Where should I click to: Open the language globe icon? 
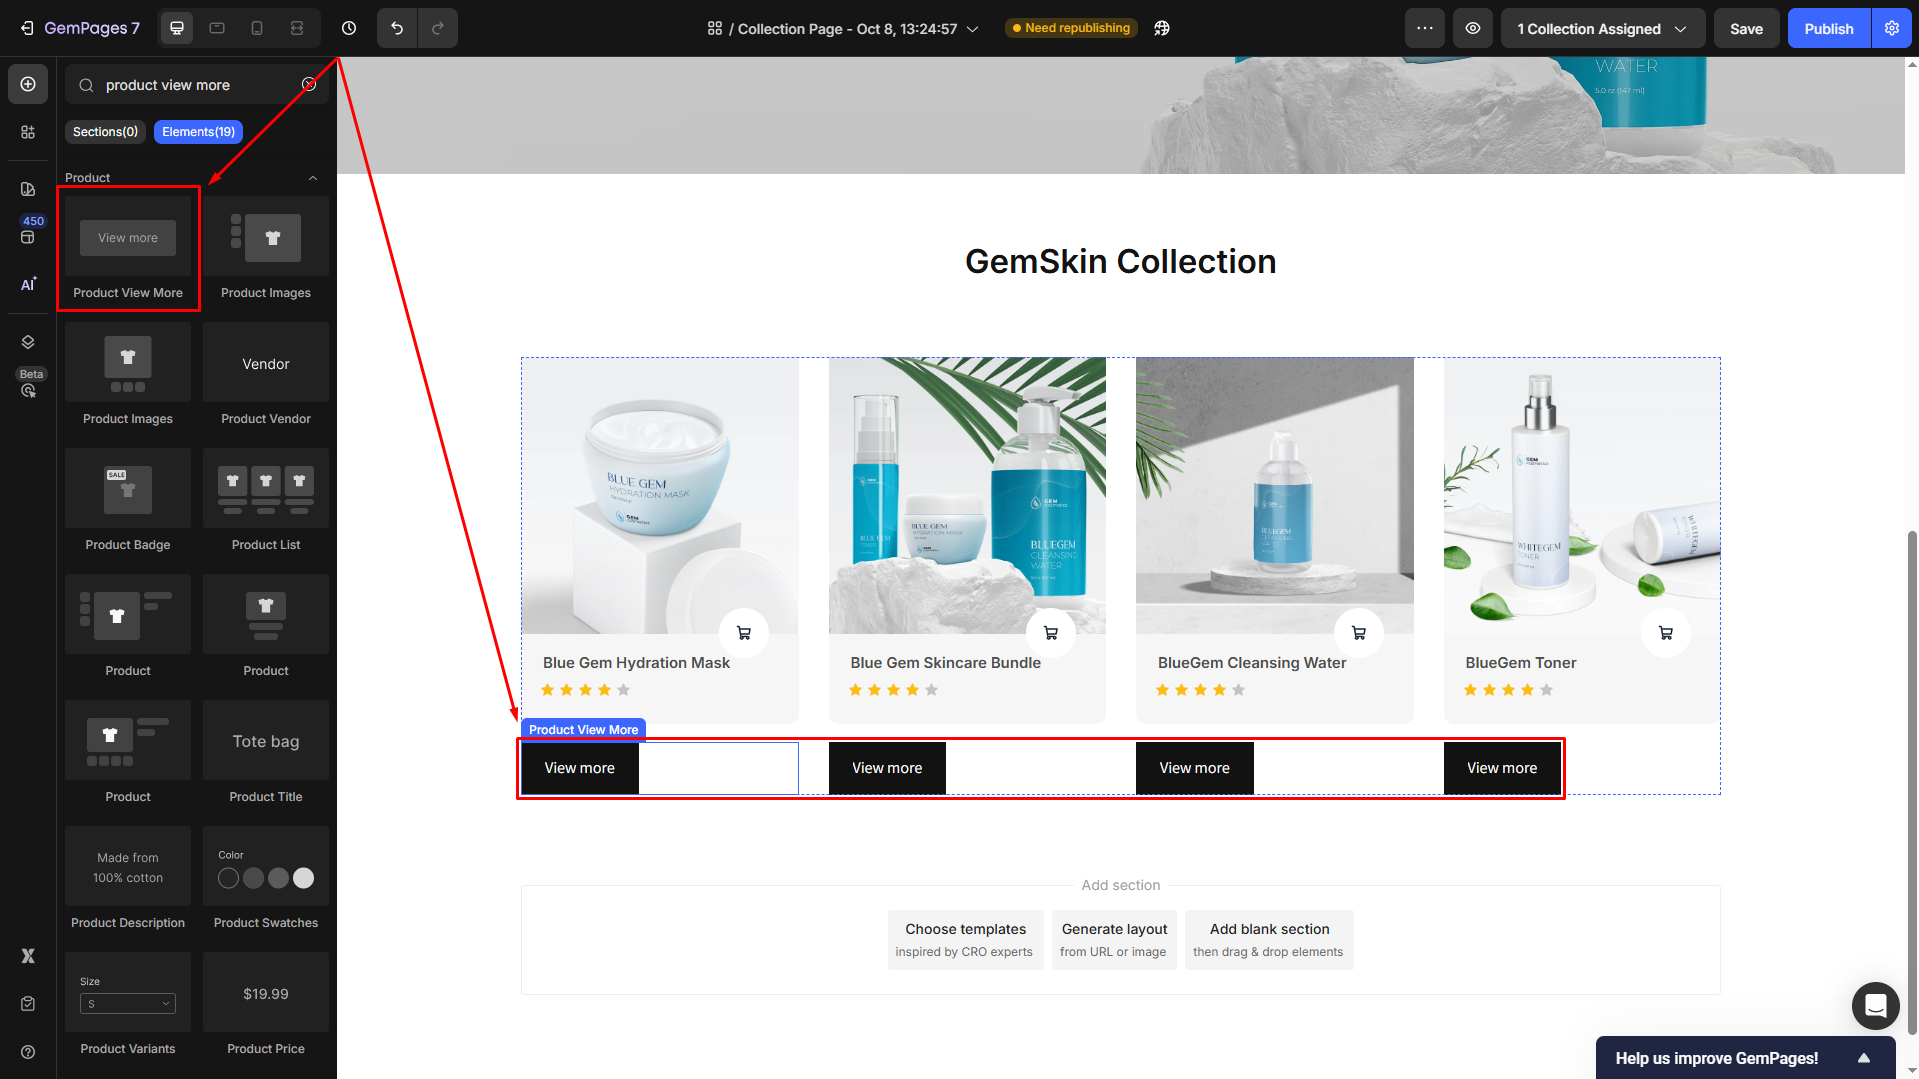tap(1162, 28)
